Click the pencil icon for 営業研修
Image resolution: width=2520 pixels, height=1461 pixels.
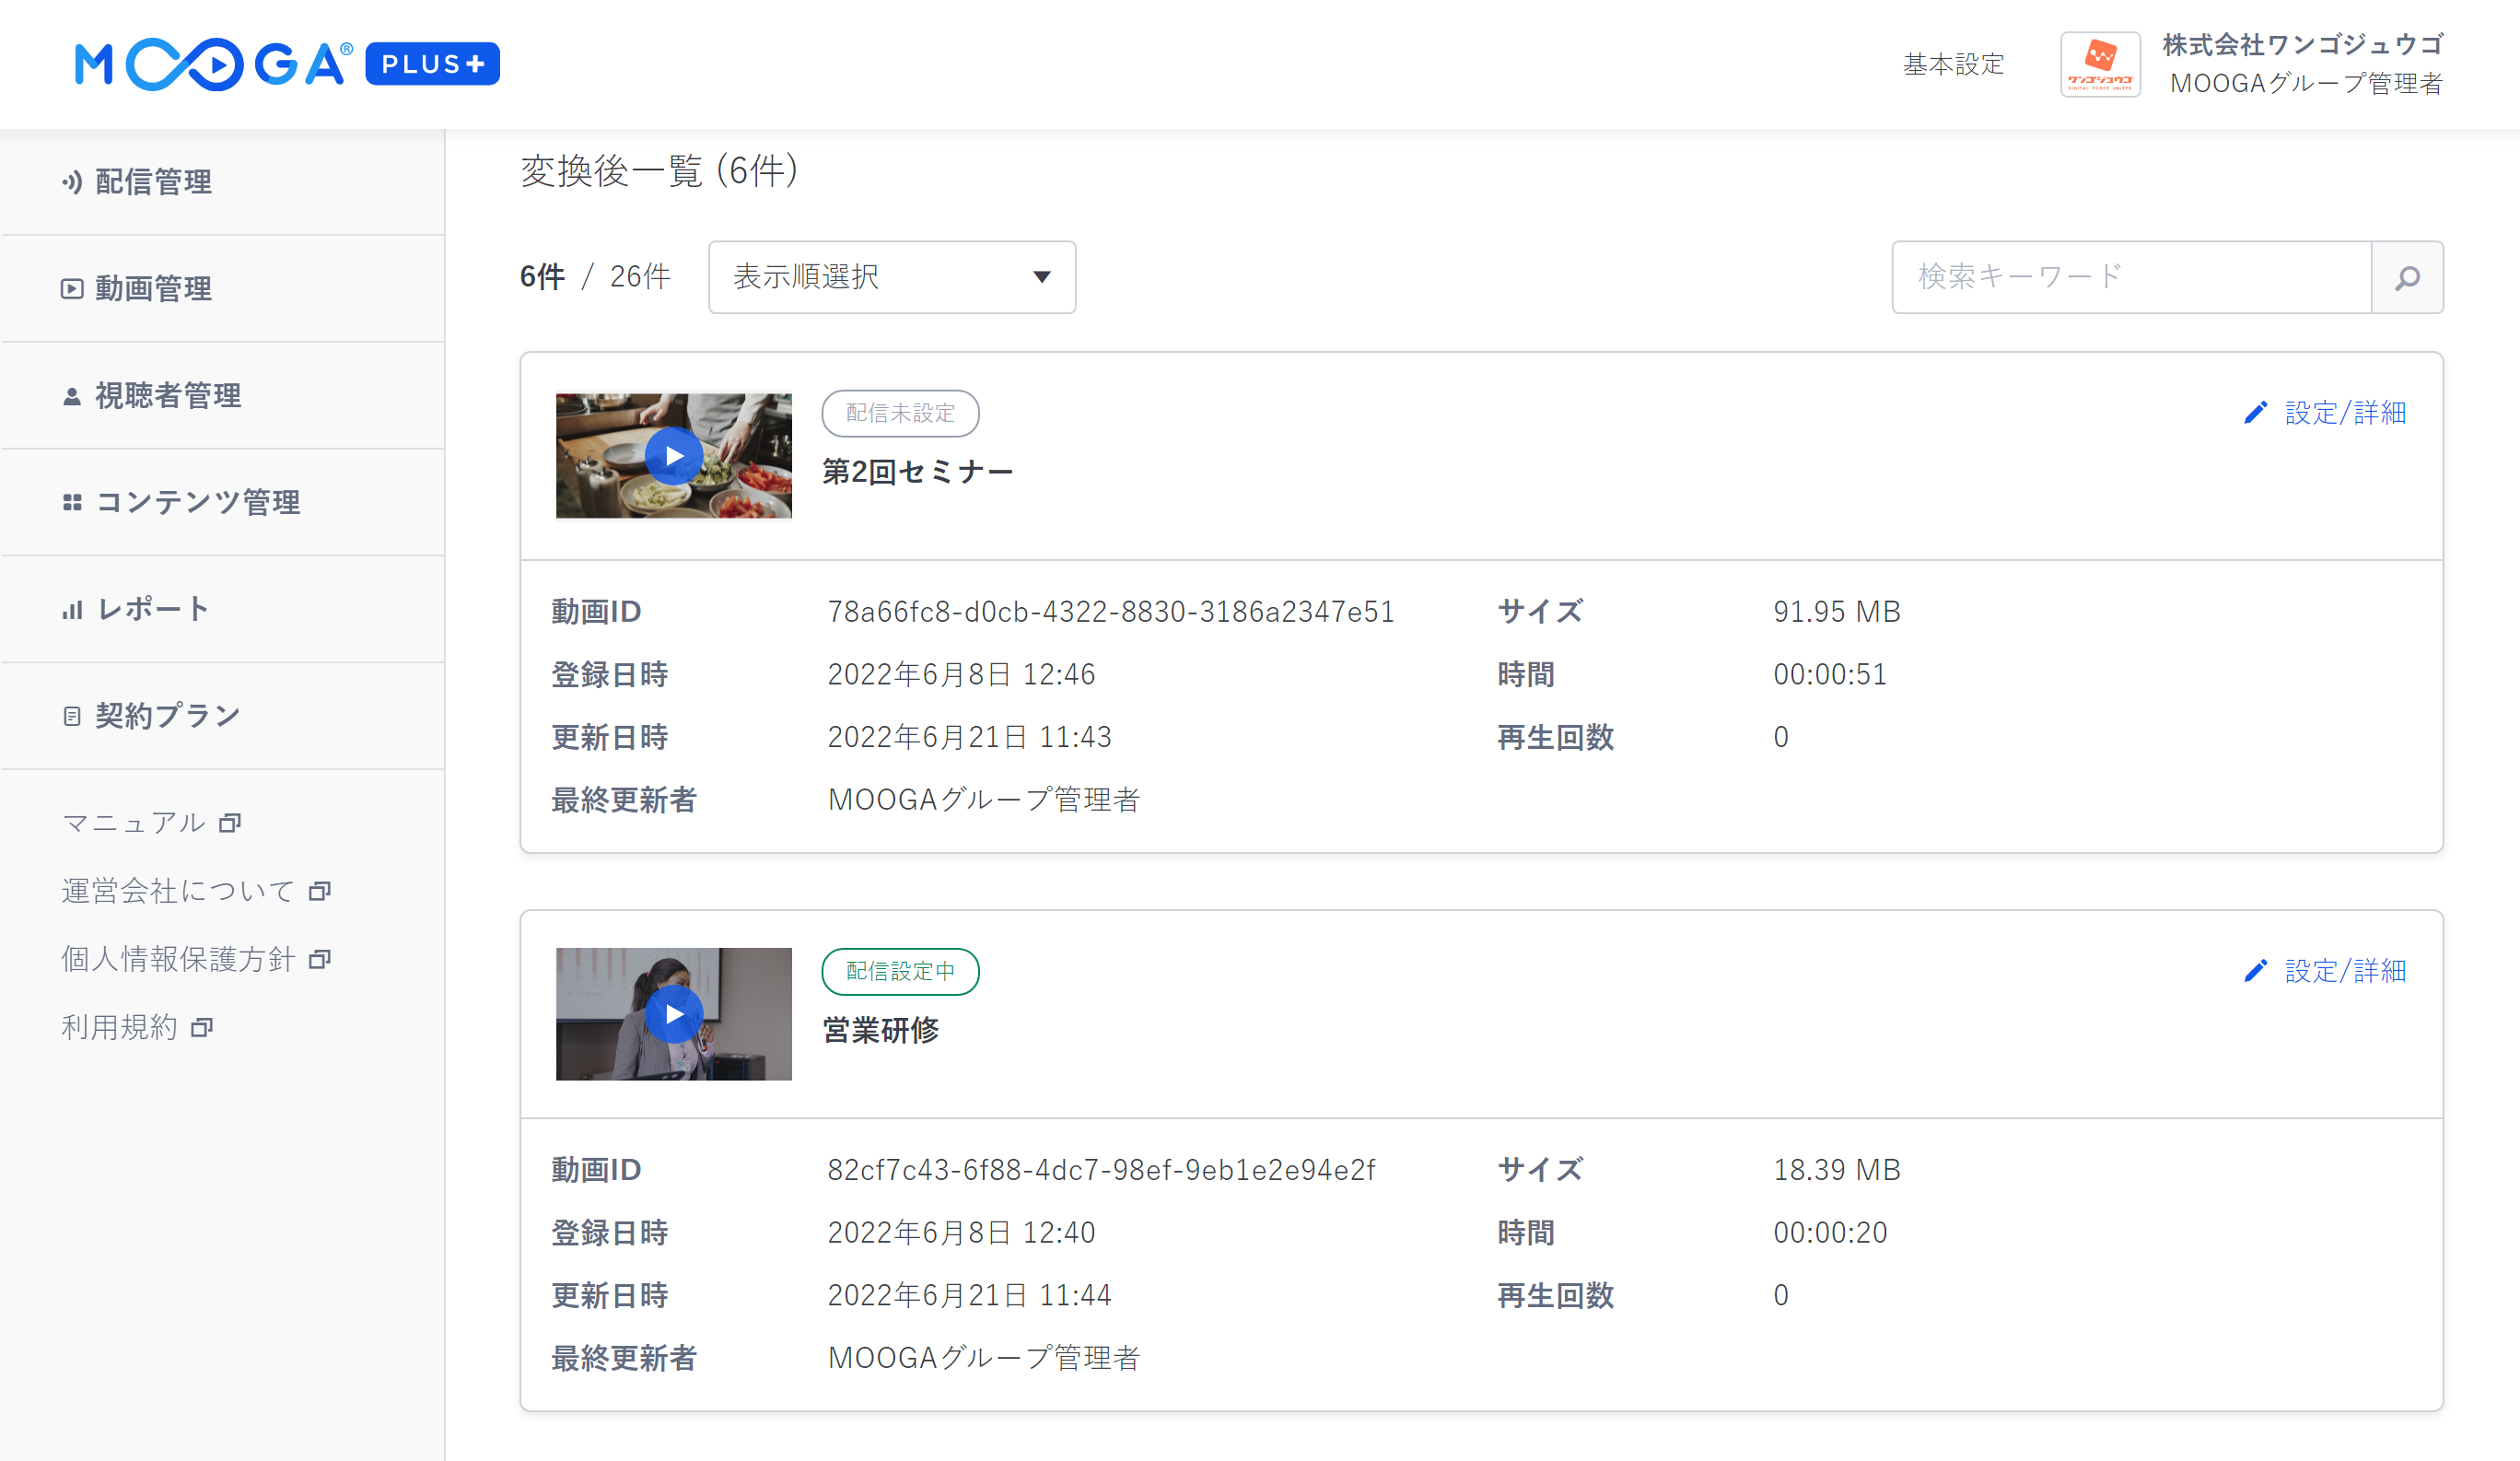2255,971
